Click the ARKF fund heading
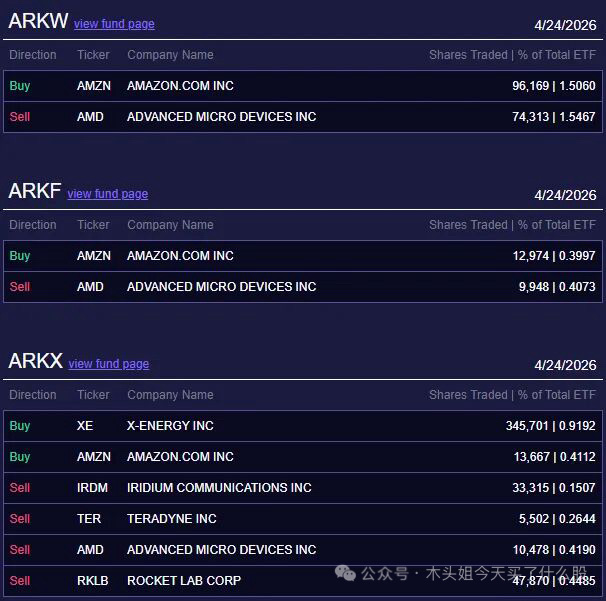 click(x=34, y=191)
